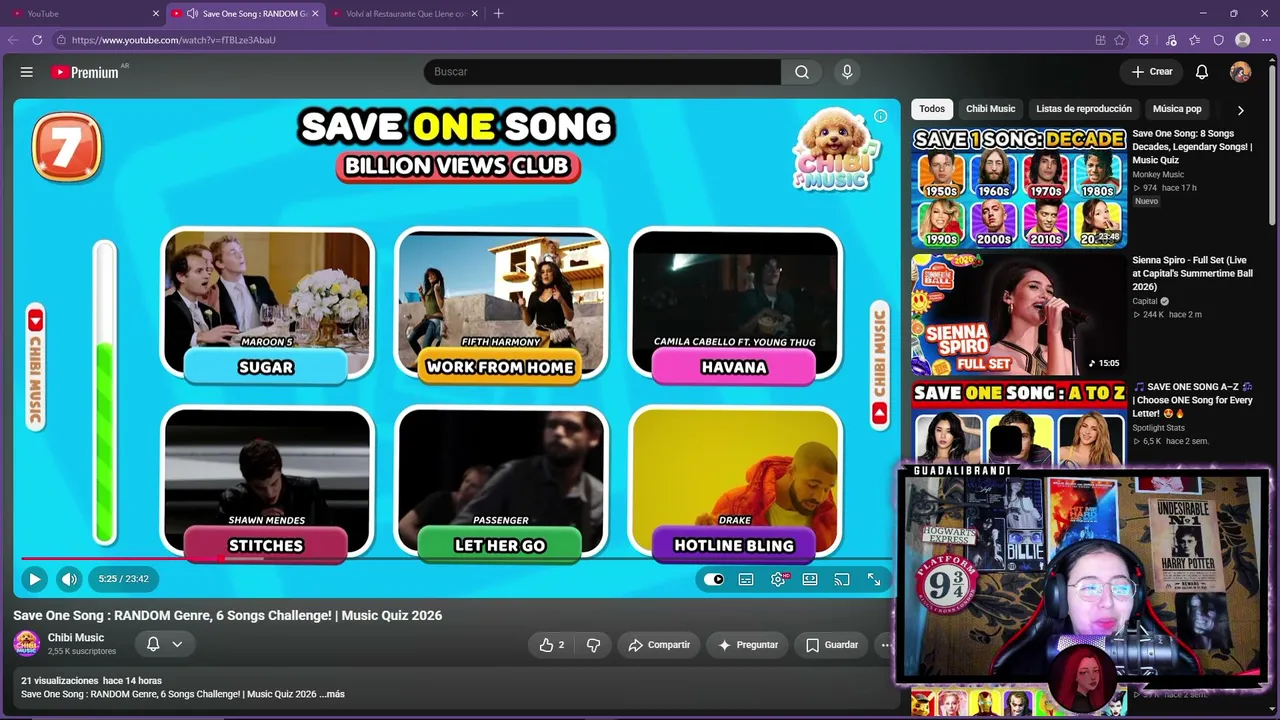1280x720 pixels.
Task: Open YouTube notifications bell in header
Action: (1202, 72)
